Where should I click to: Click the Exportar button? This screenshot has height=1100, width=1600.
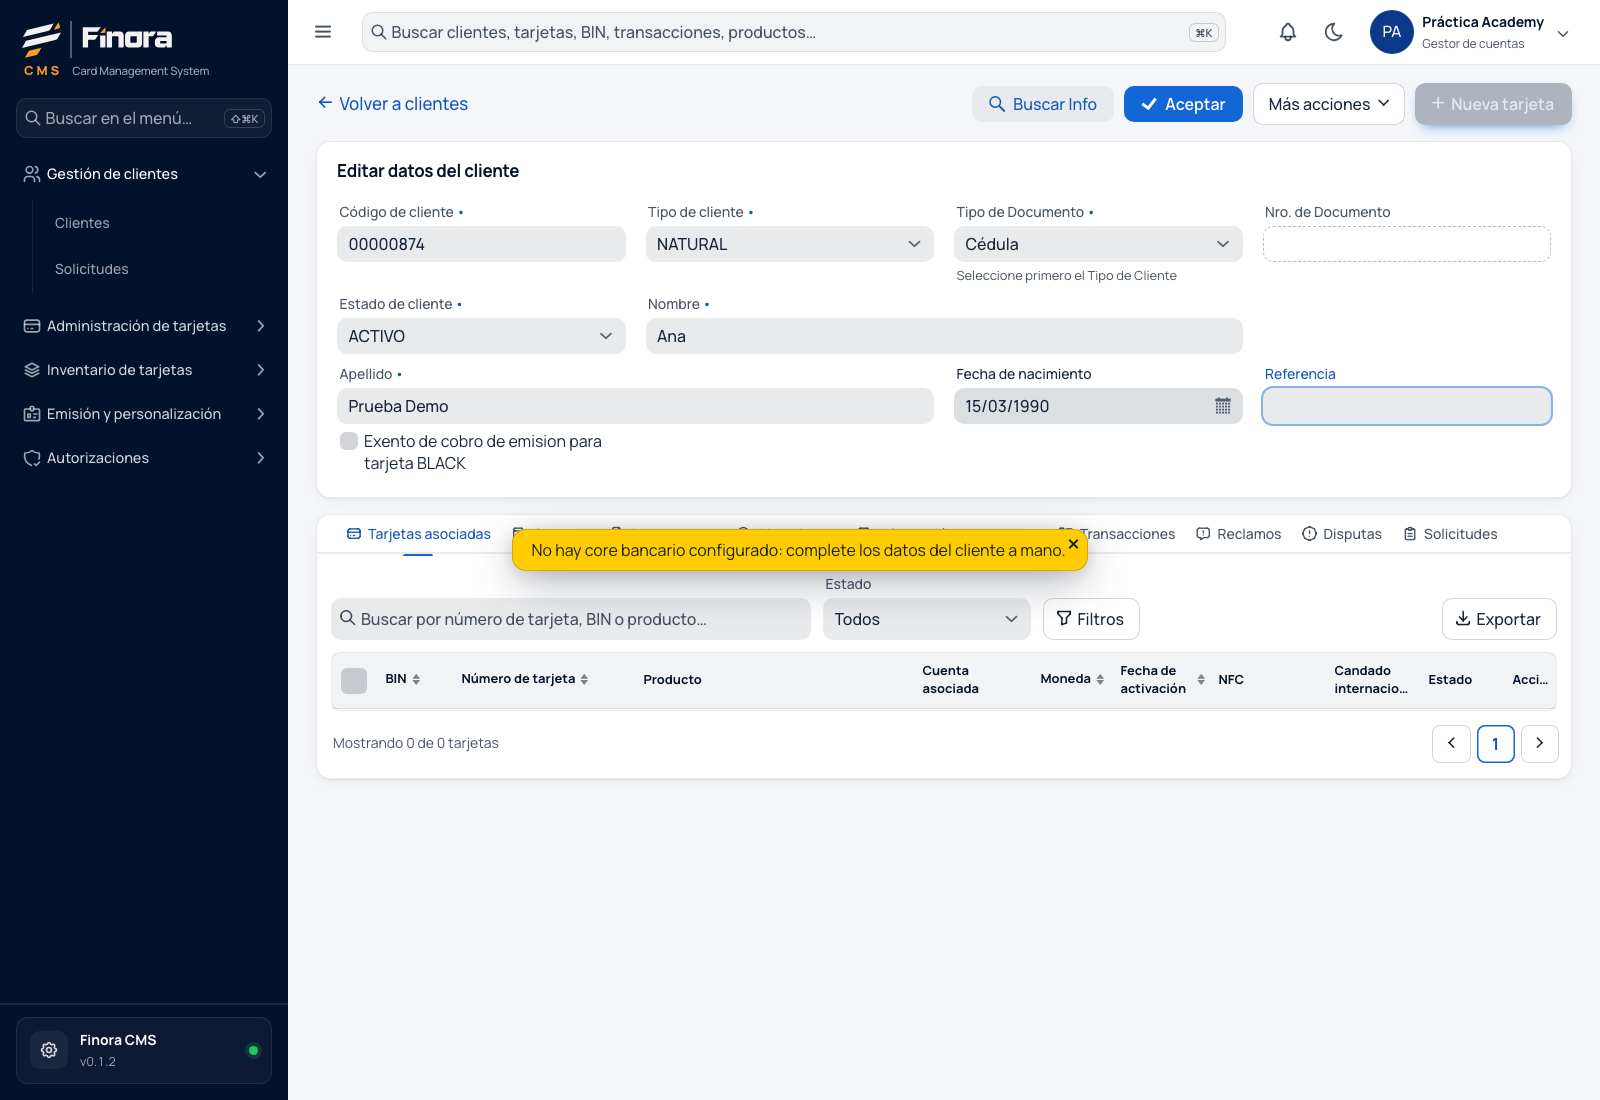(x=1499, y=619)
